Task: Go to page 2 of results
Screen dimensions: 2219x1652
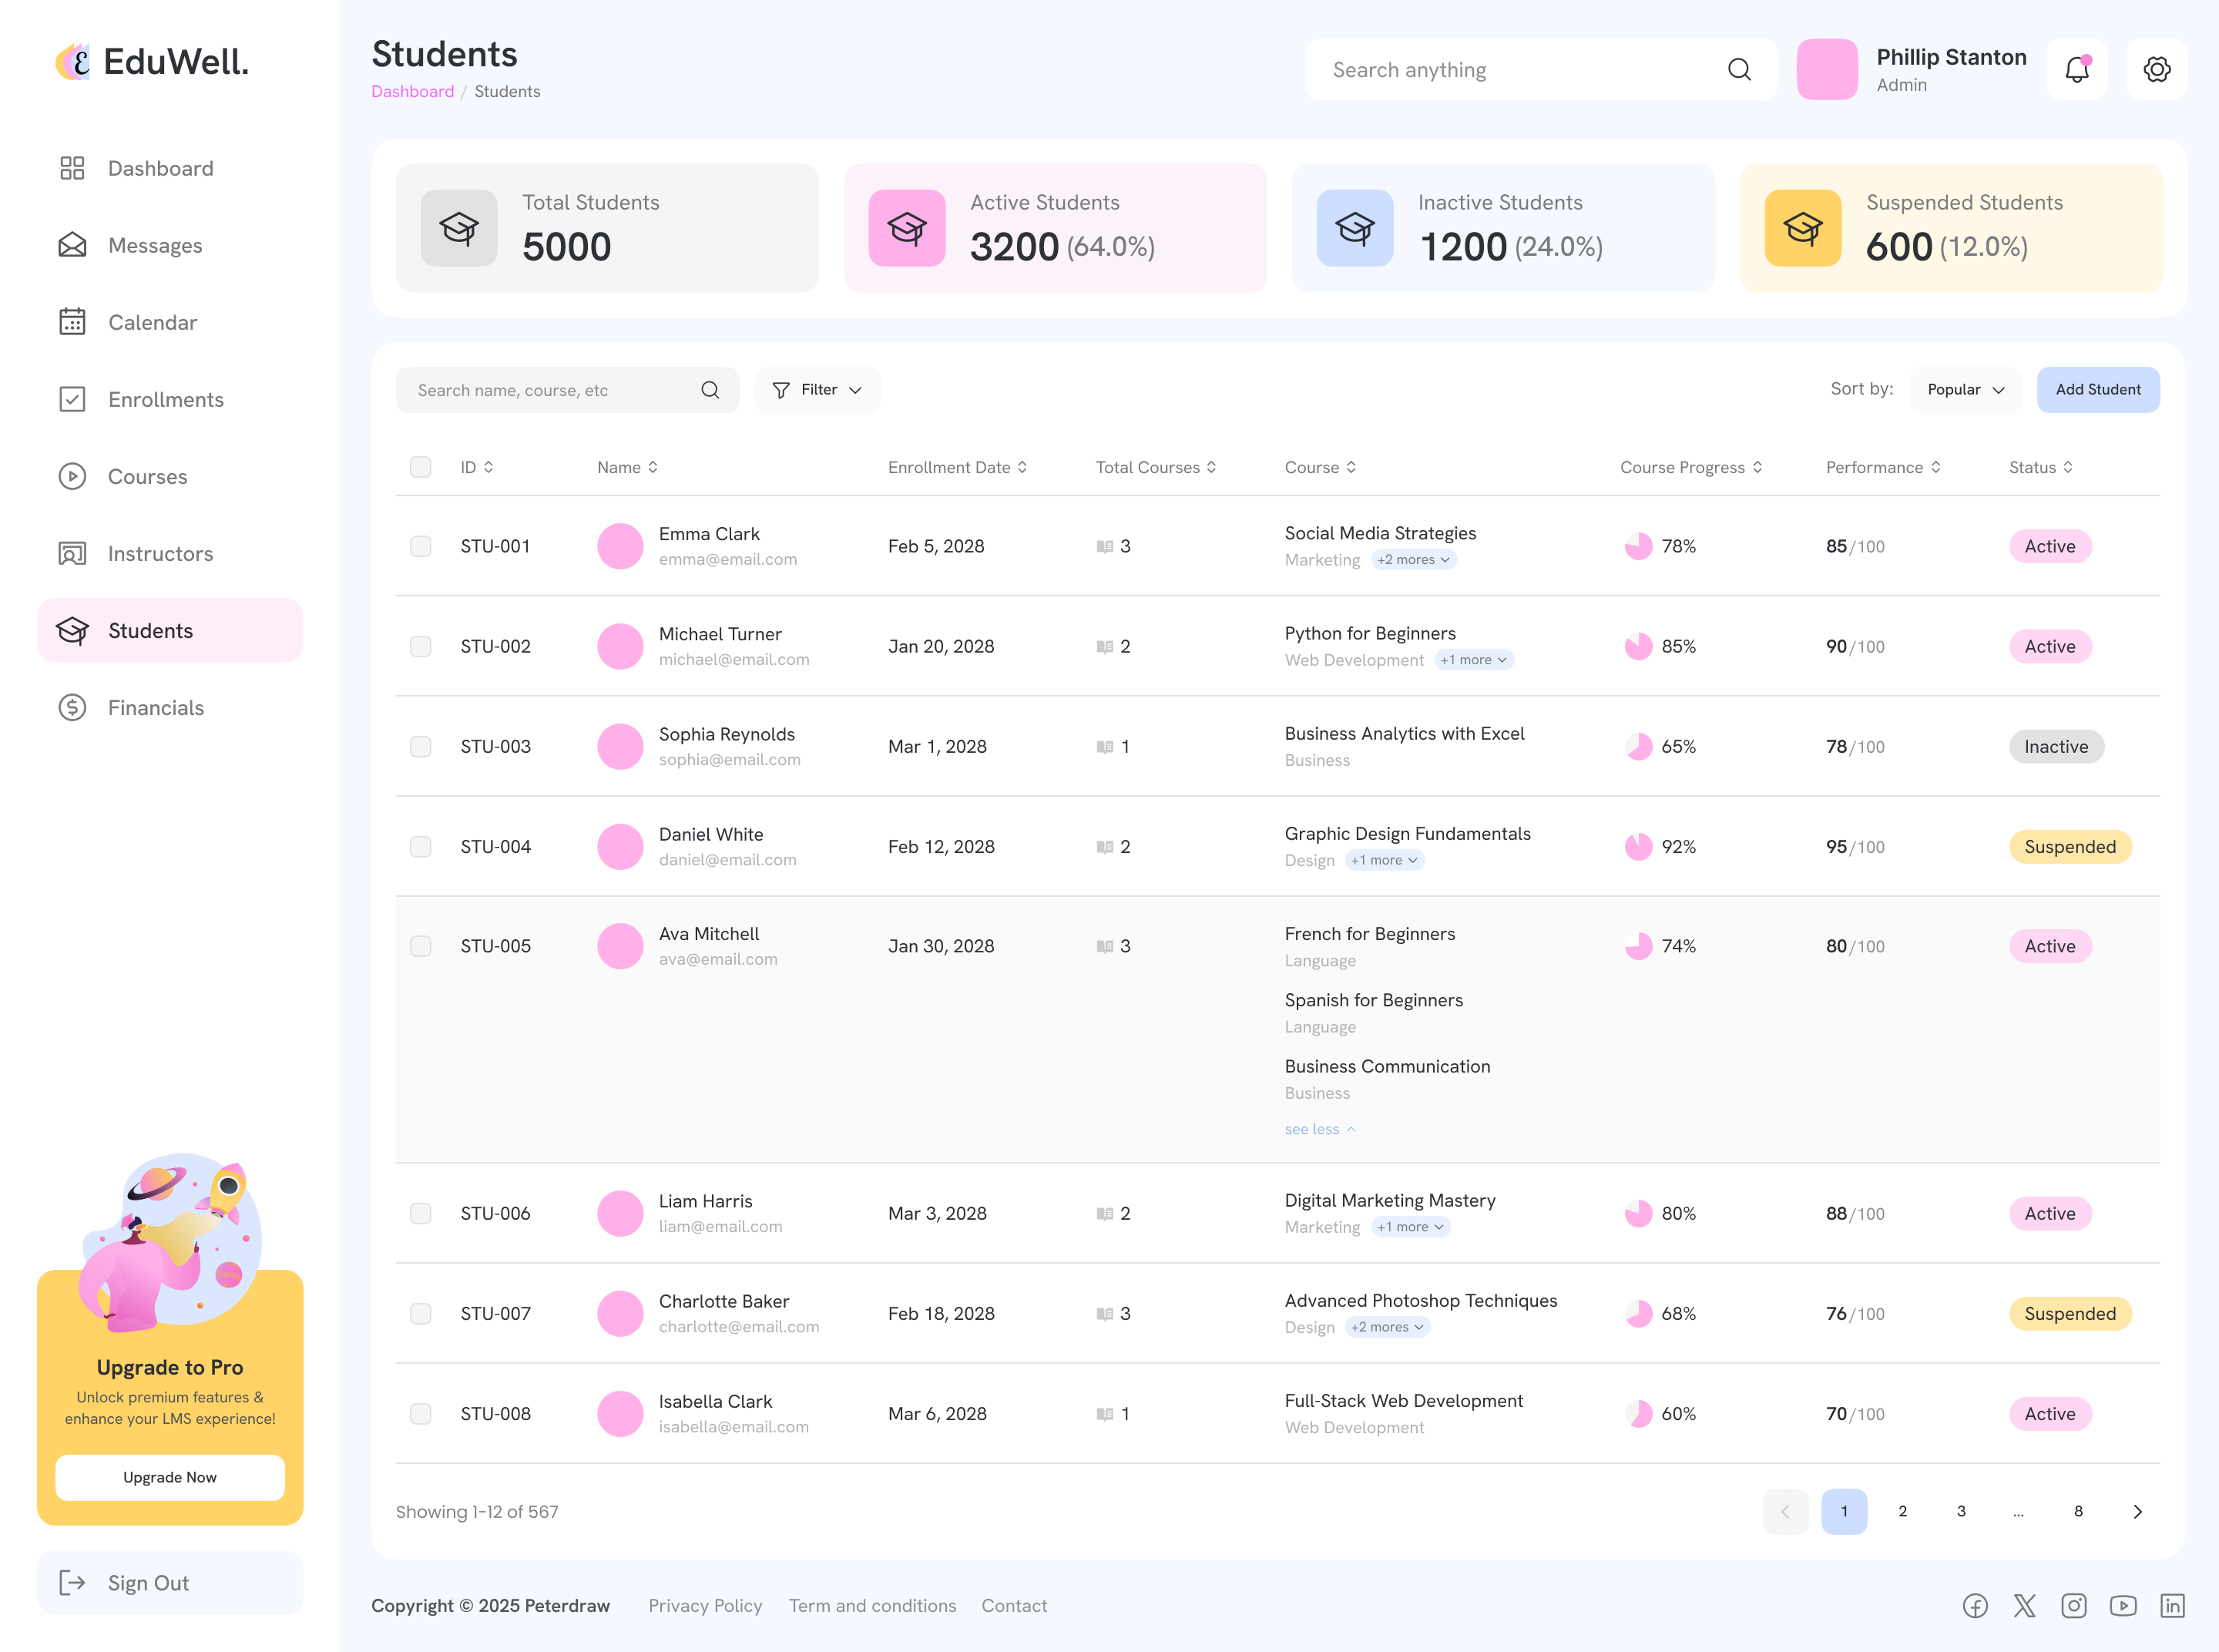Action: click(x=1902, y=1511)
